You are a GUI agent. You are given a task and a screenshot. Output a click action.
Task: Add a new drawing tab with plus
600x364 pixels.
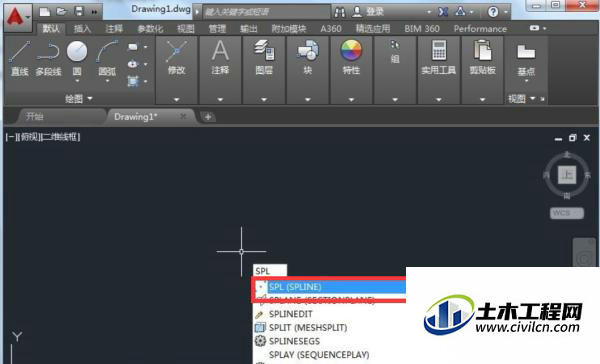[x=208, y=117]
